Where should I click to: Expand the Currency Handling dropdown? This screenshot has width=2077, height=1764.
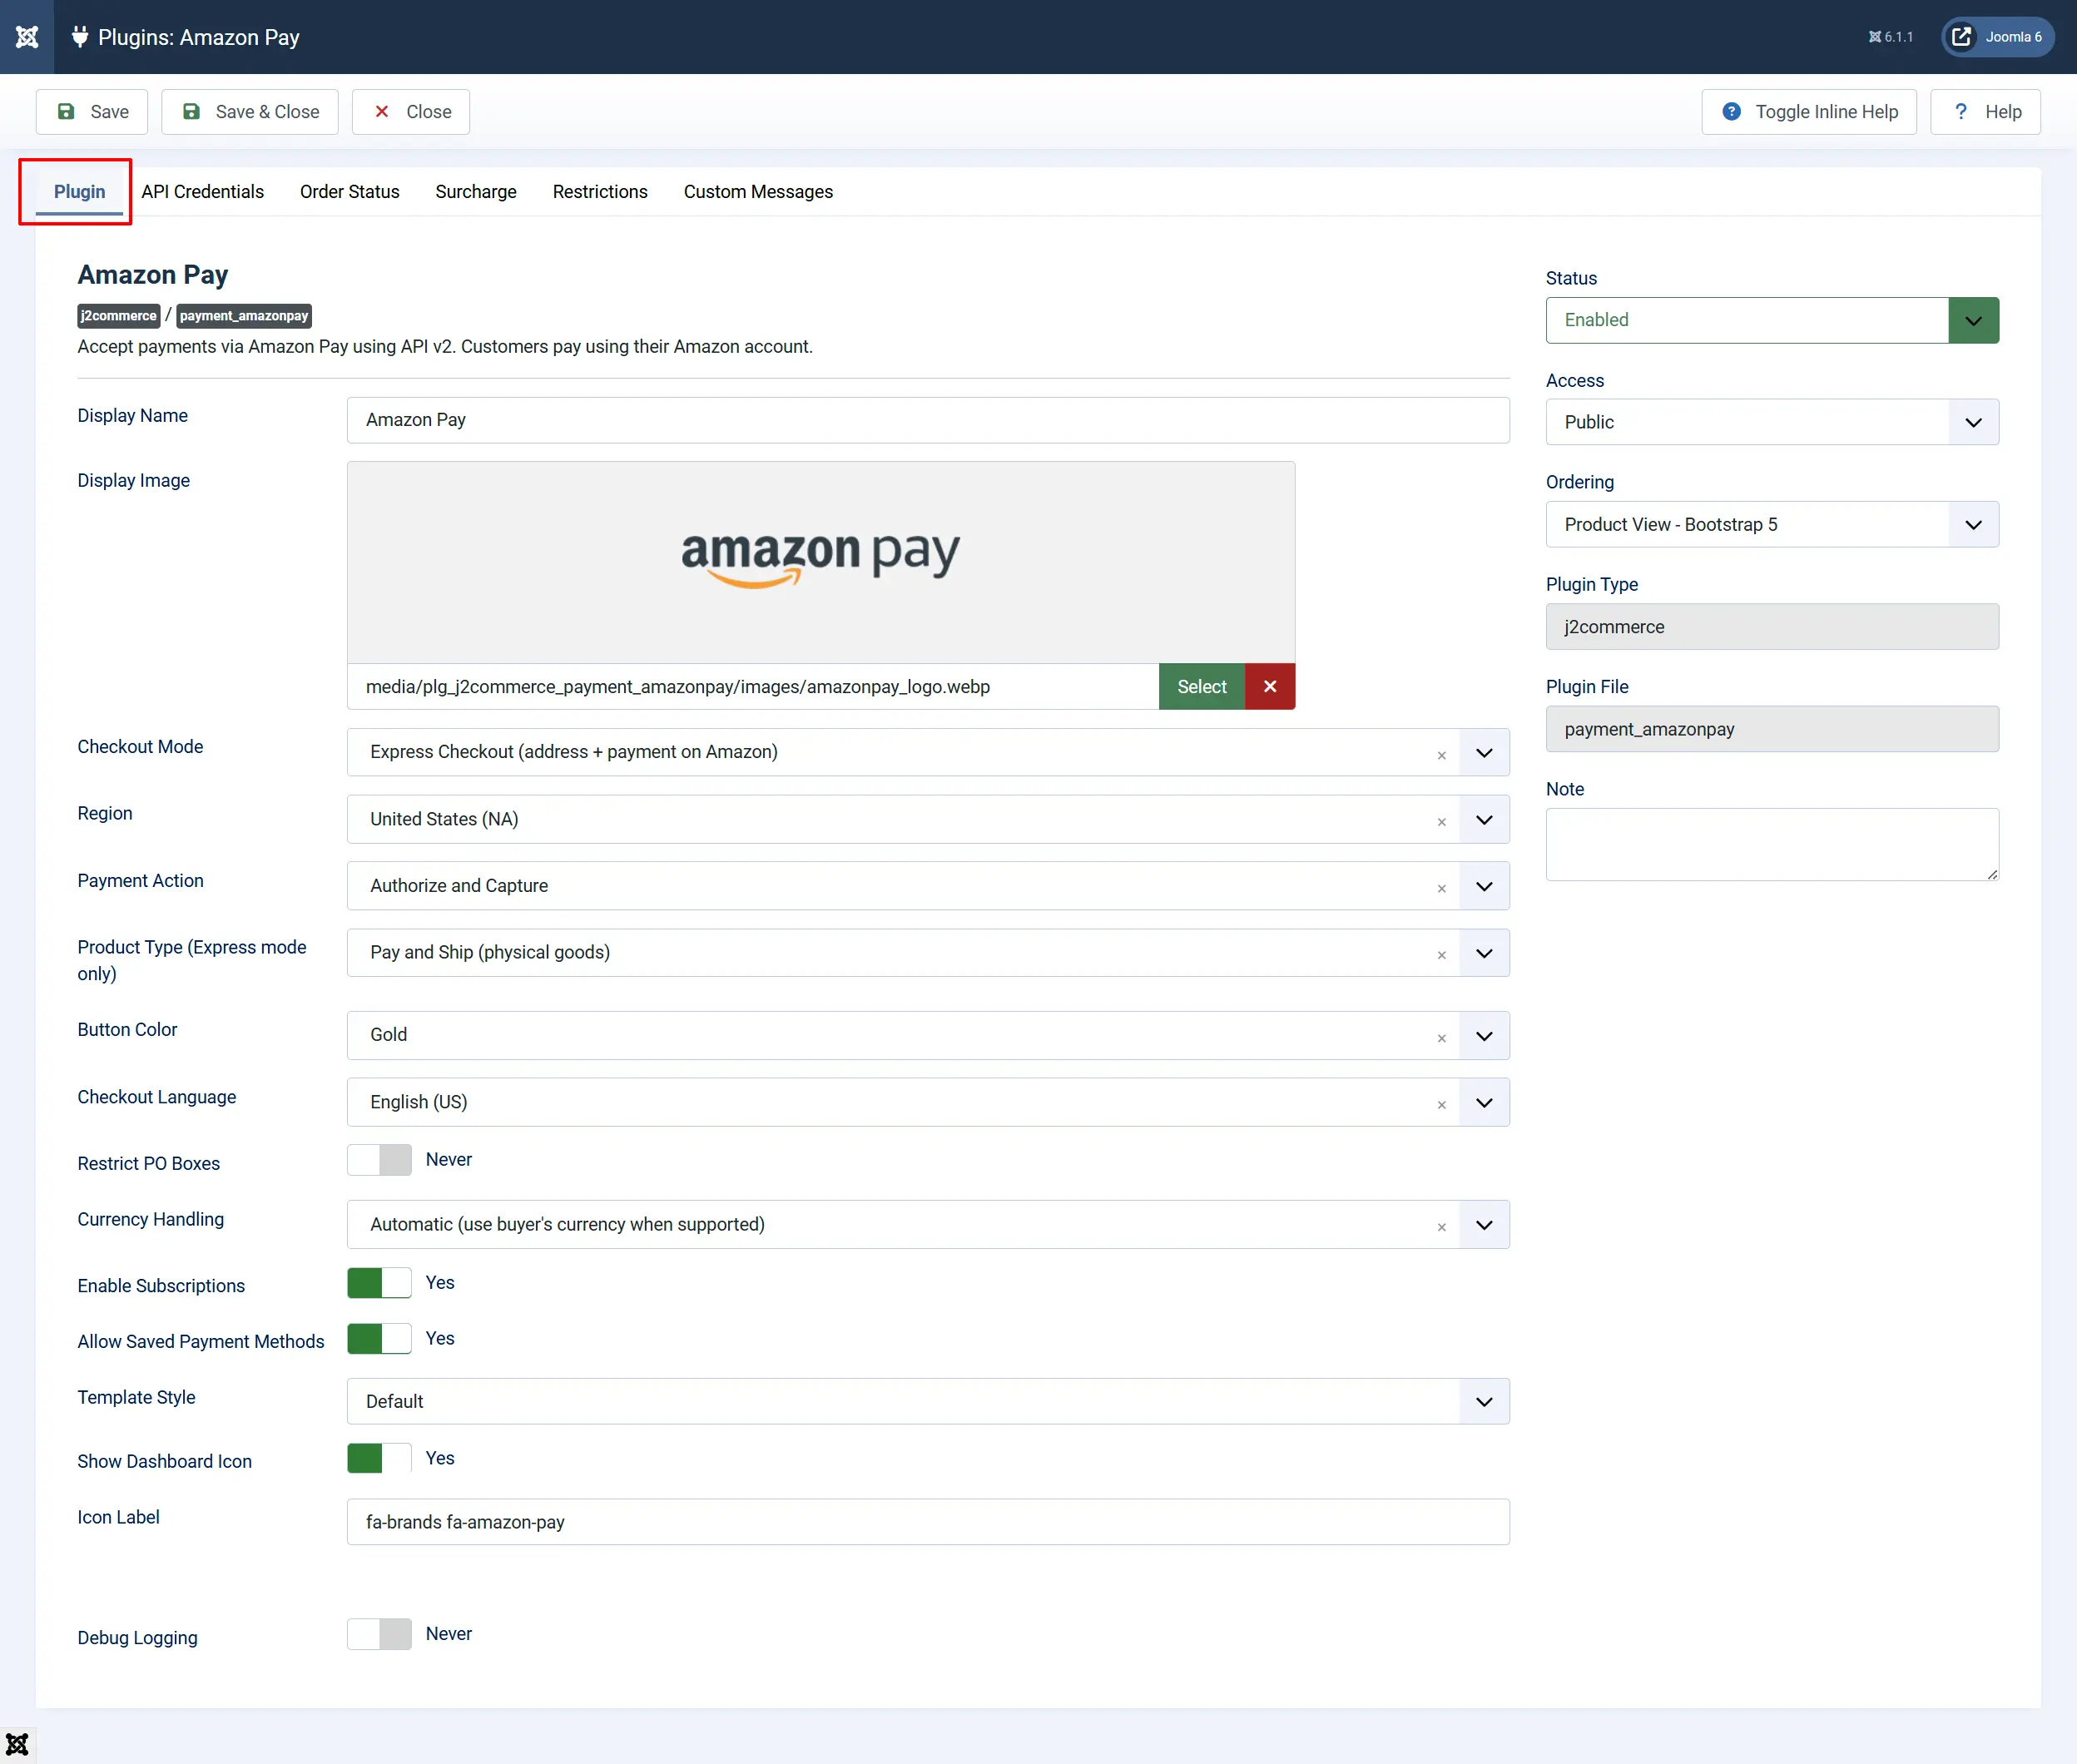(x=1484, y=1225)
